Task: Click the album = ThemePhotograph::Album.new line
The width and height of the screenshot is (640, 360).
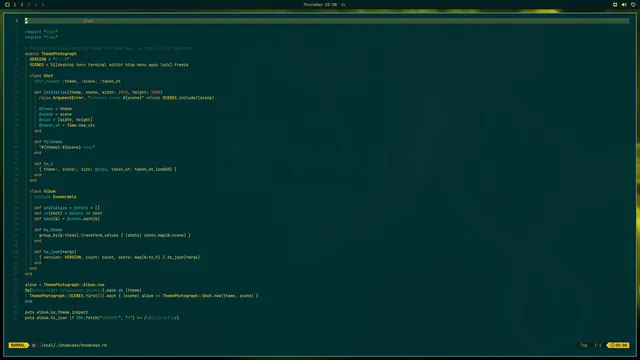Action: coord(64,284)
